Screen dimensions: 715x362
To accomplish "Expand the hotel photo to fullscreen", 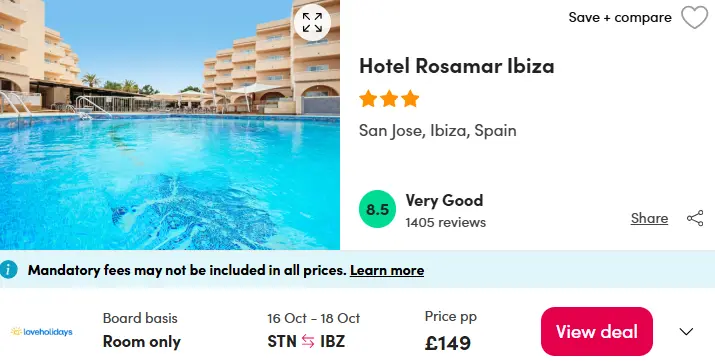I will click(x=312, y=22).
